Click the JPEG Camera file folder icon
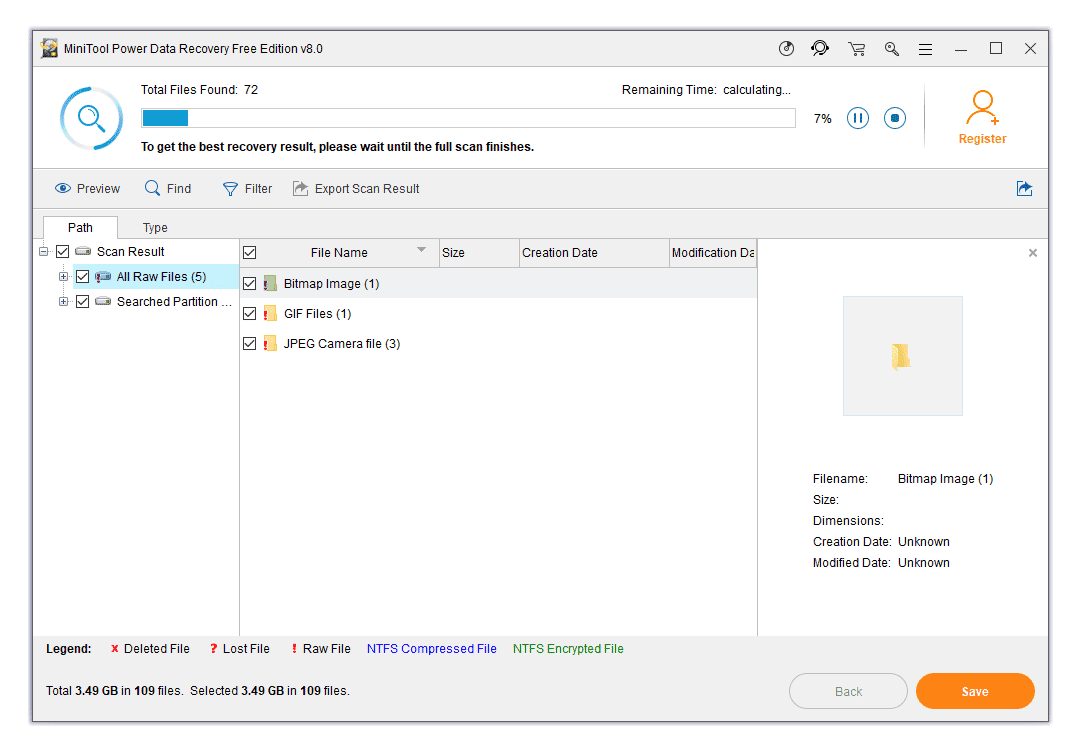This screenshot has height=748, width=1075. (x=270, y=343)
